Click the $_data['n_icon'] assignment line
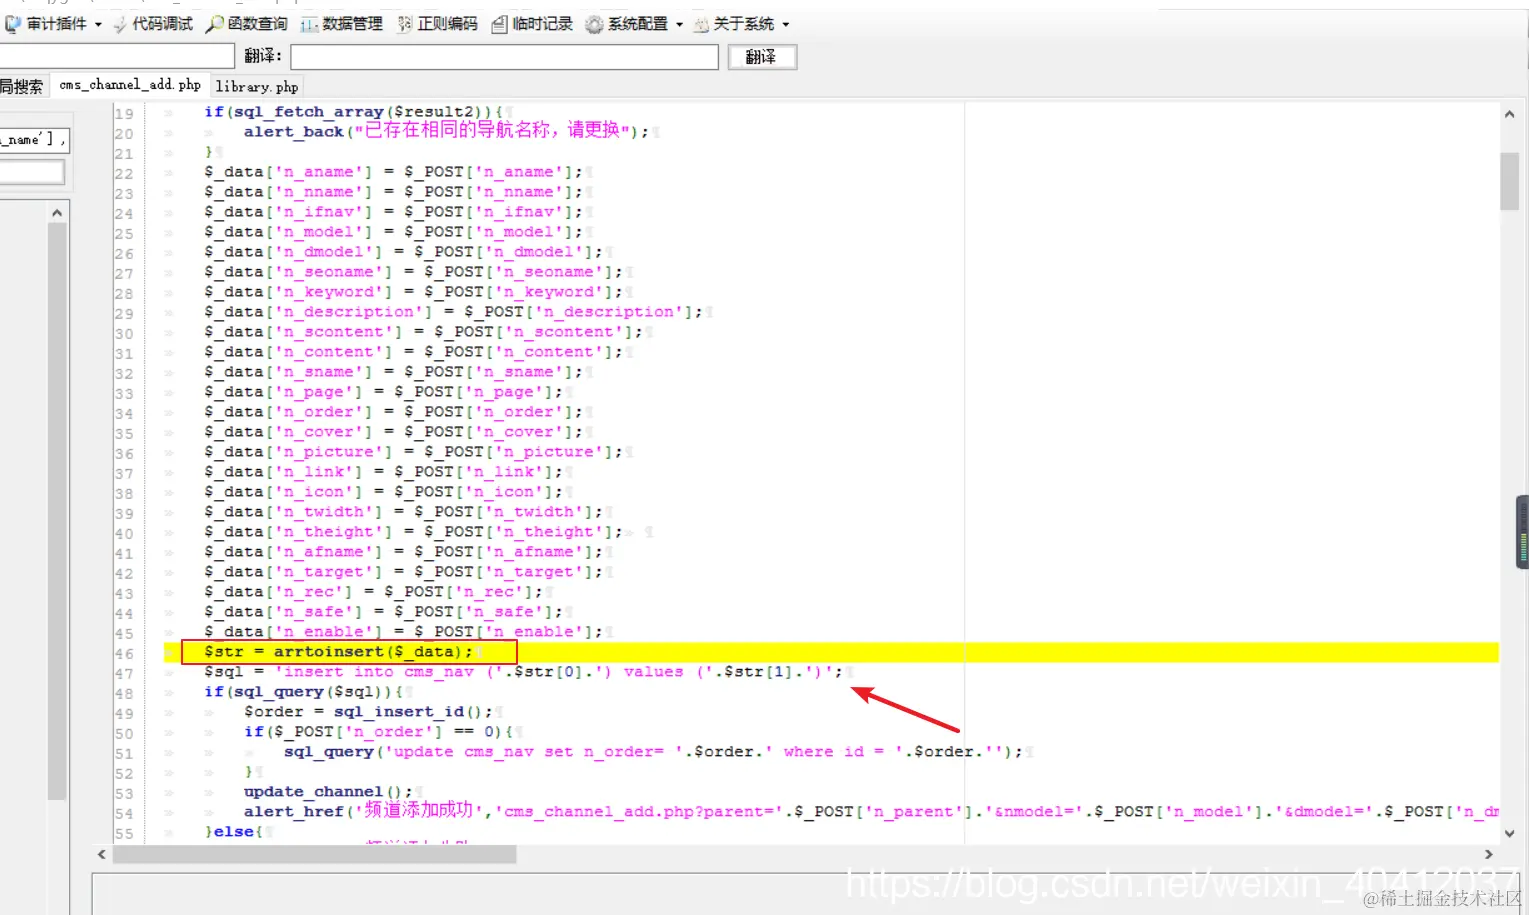Viewport: 1529px width, 915px height. coord(383,492)
